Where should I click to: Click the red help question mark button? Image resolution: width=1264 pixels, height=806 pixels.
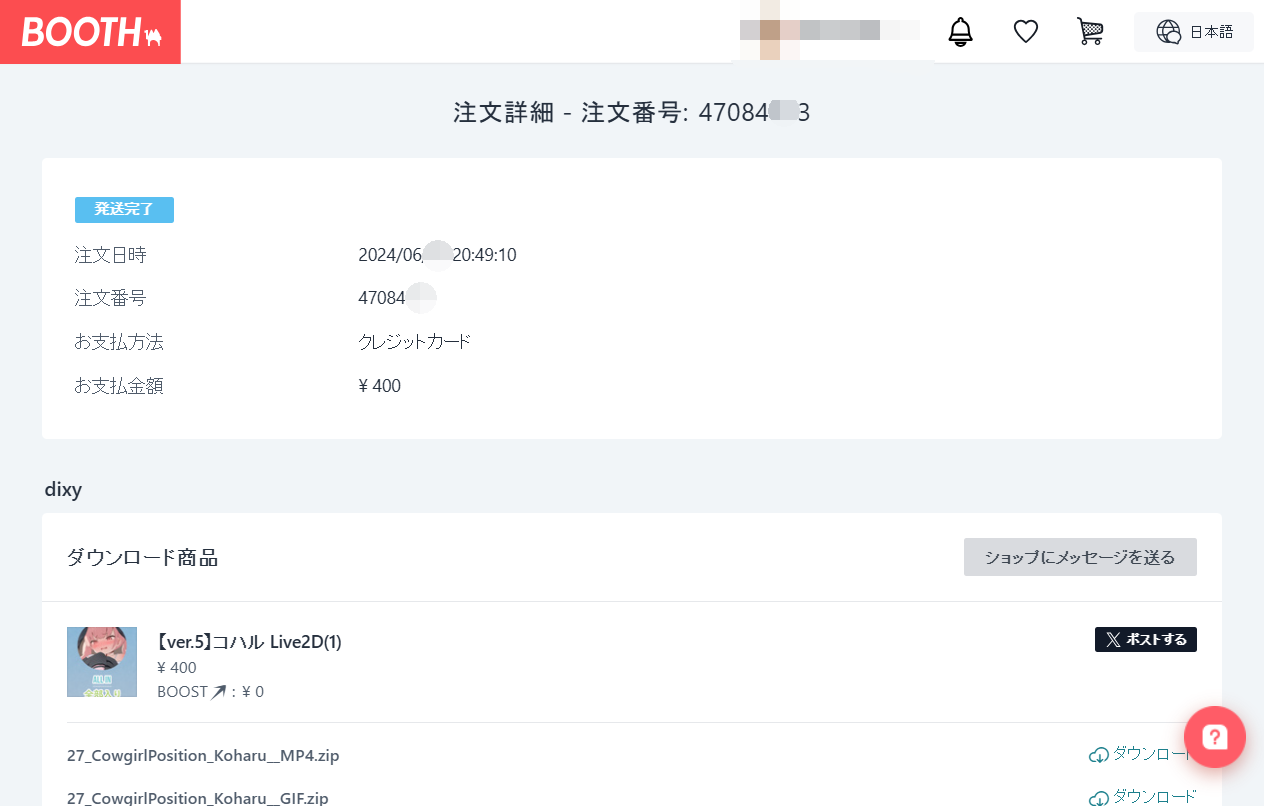tap(1214, 737)
